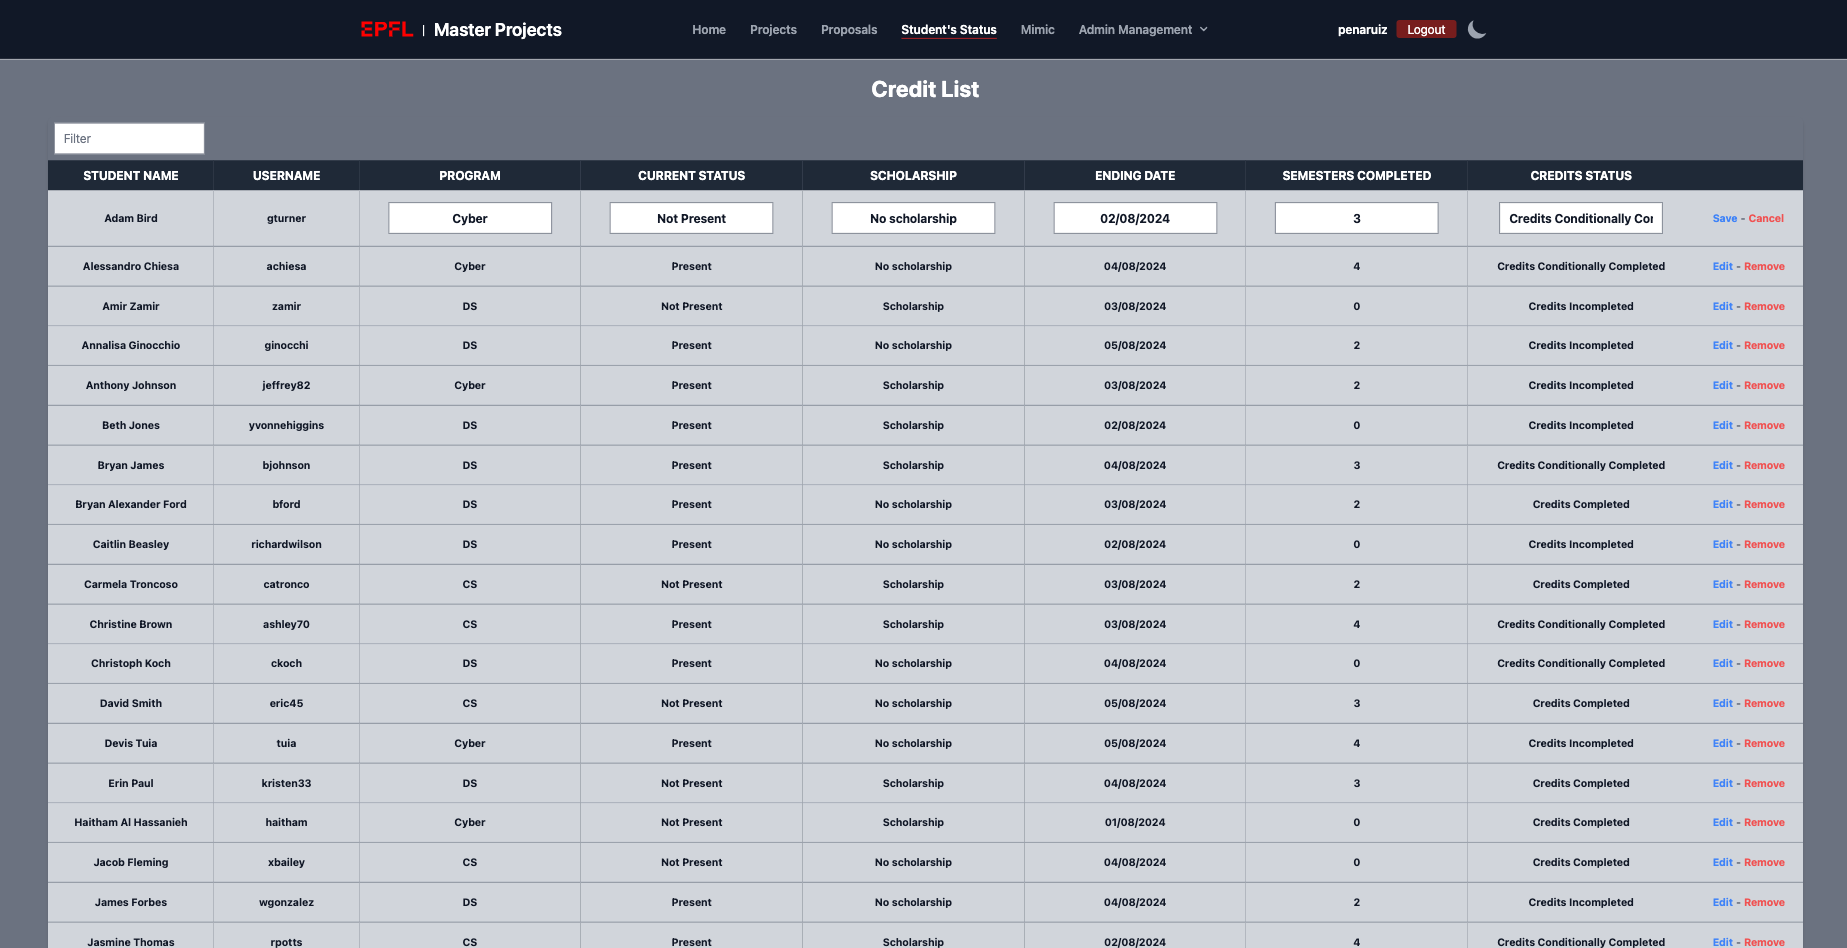Click Adam Bird's ending date field
The image size is (1847, 948).
(1135, 217)
